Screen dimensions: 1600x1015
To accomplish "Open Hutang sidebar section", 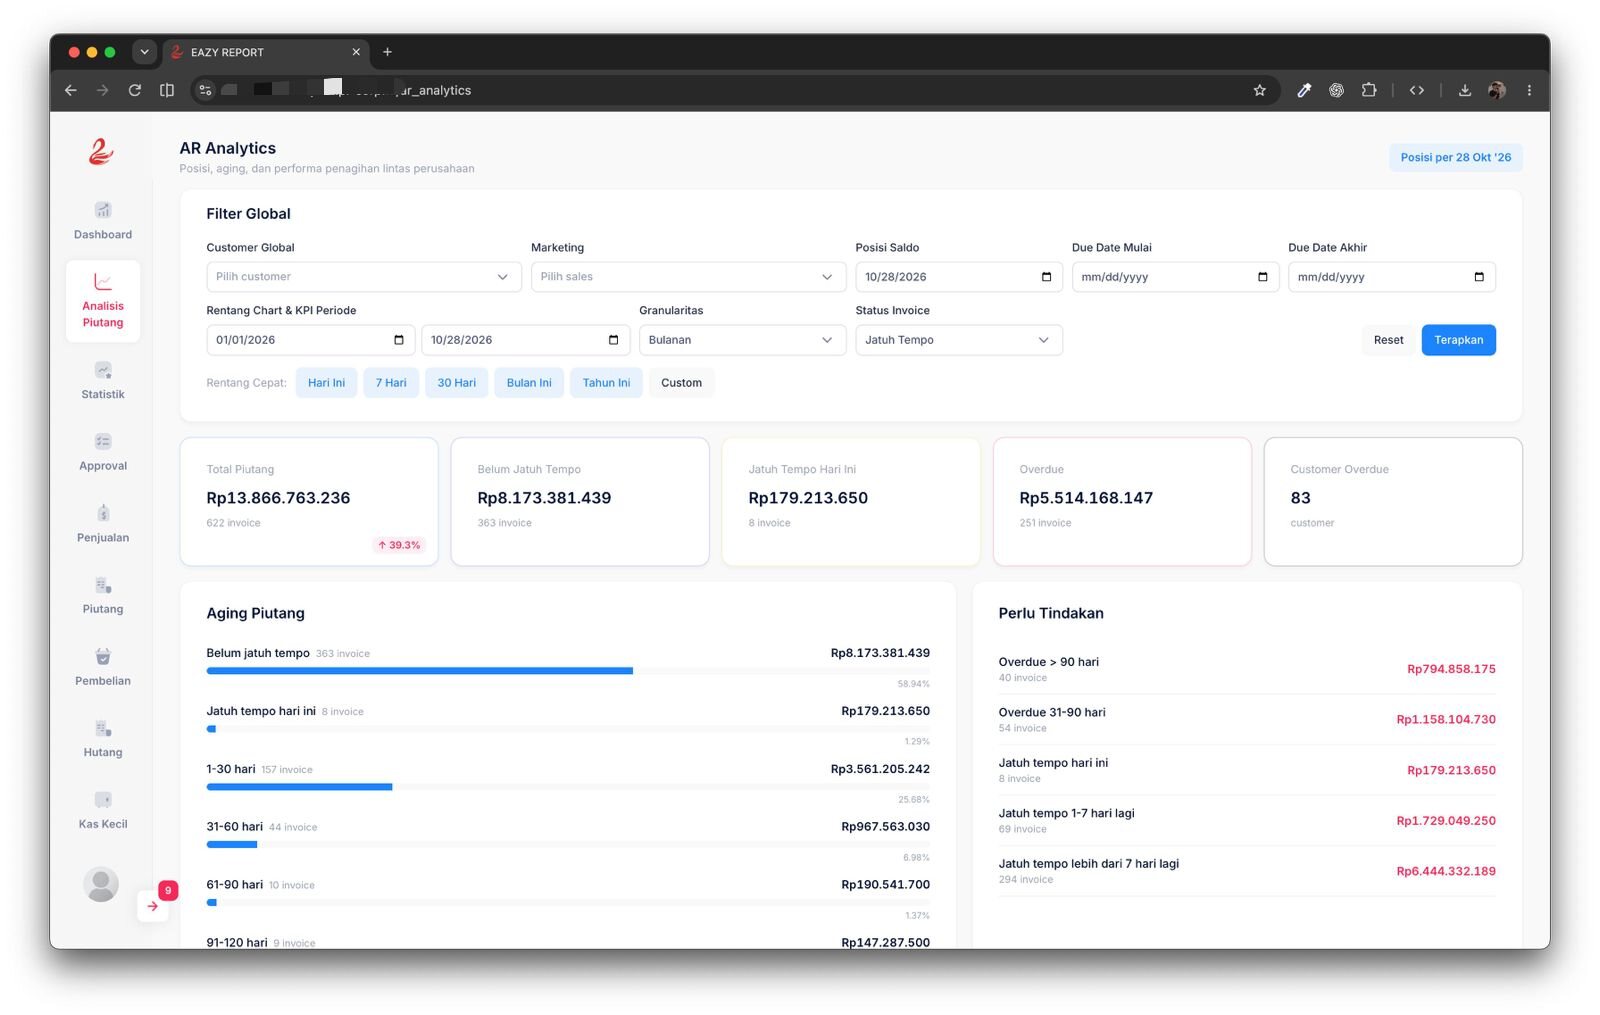I will 103,739.
